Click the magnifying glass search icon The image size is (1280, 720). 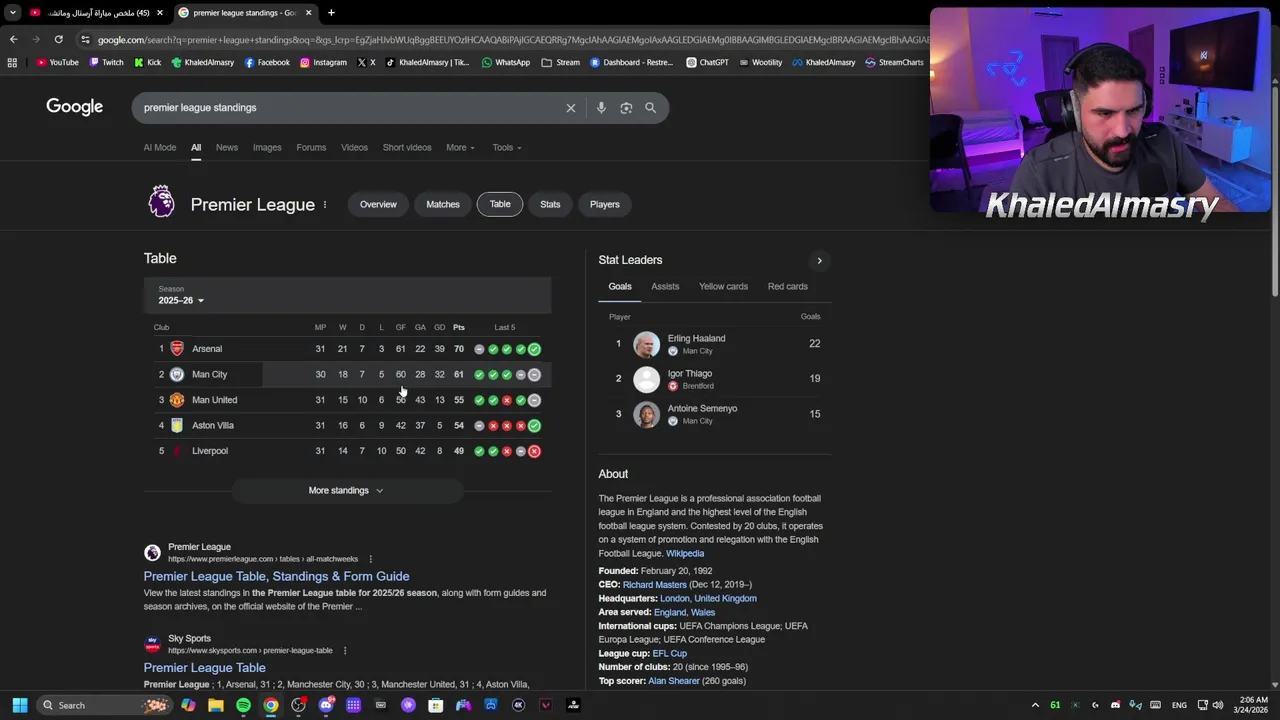coord(651,108)
